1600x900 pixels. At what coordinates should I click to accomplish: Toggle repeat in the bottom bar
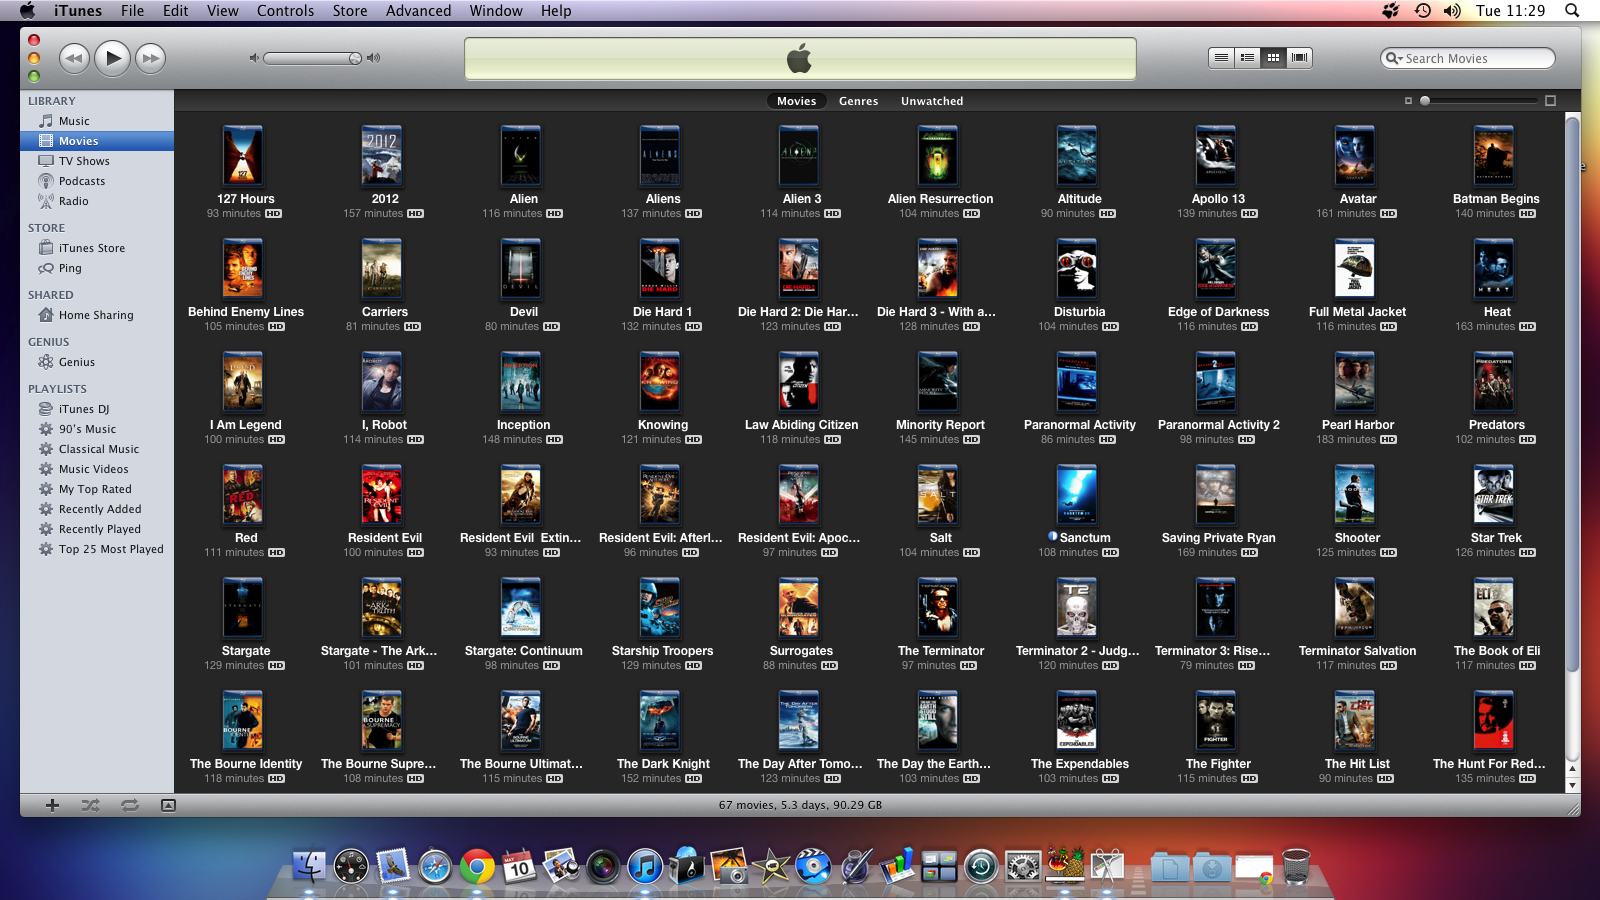coord(130,805)
